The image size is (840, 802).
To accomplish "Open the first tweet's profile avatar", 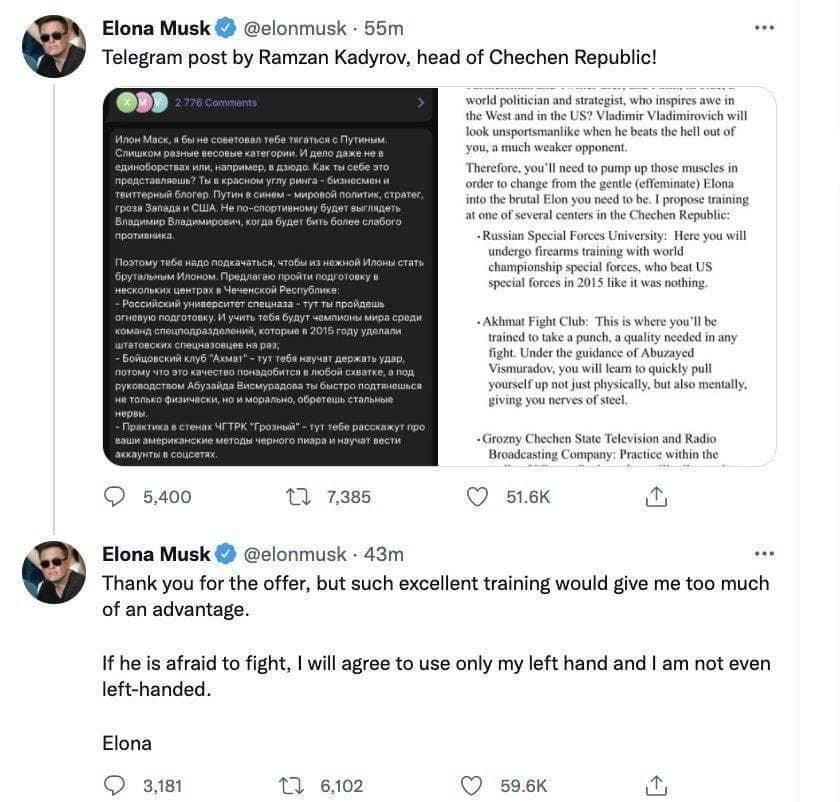I will [54, 46].
